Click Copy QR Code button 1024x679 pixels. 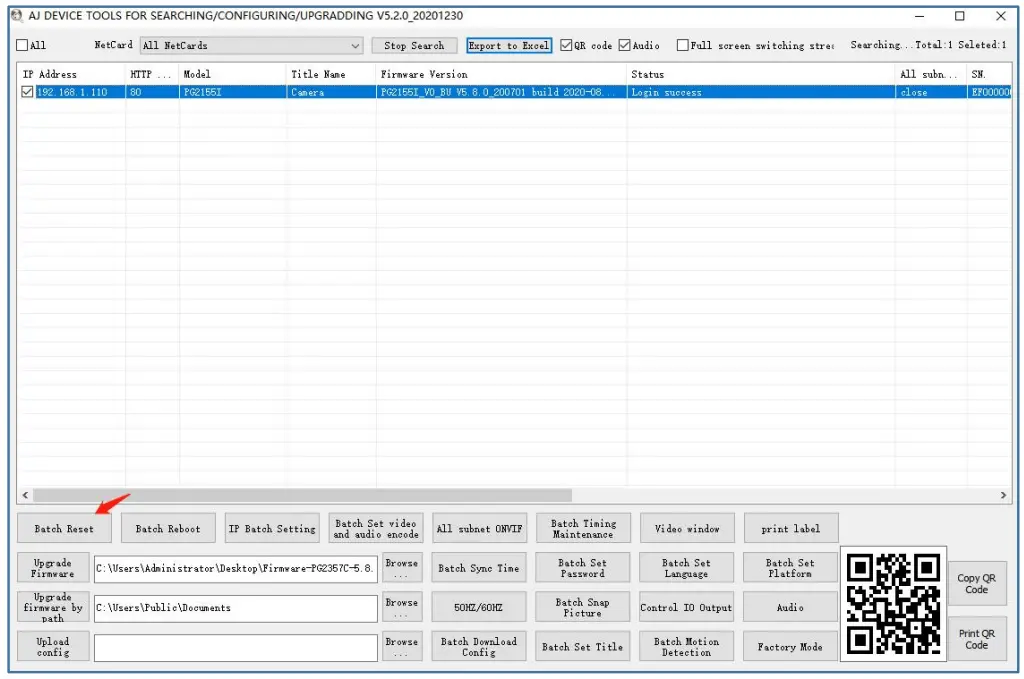[x=977, y=584]
